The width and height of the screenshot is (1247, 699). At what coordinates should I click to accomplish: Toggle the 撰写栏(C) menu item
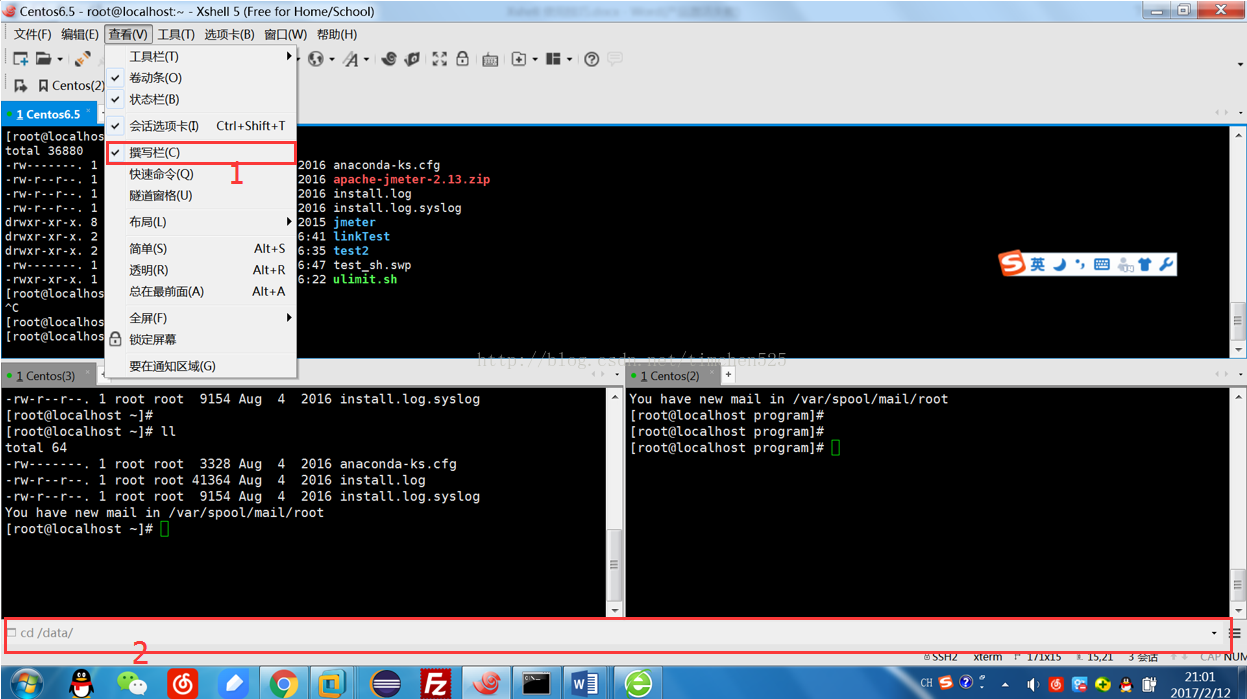pyautogui.click(x=201, y=152)
